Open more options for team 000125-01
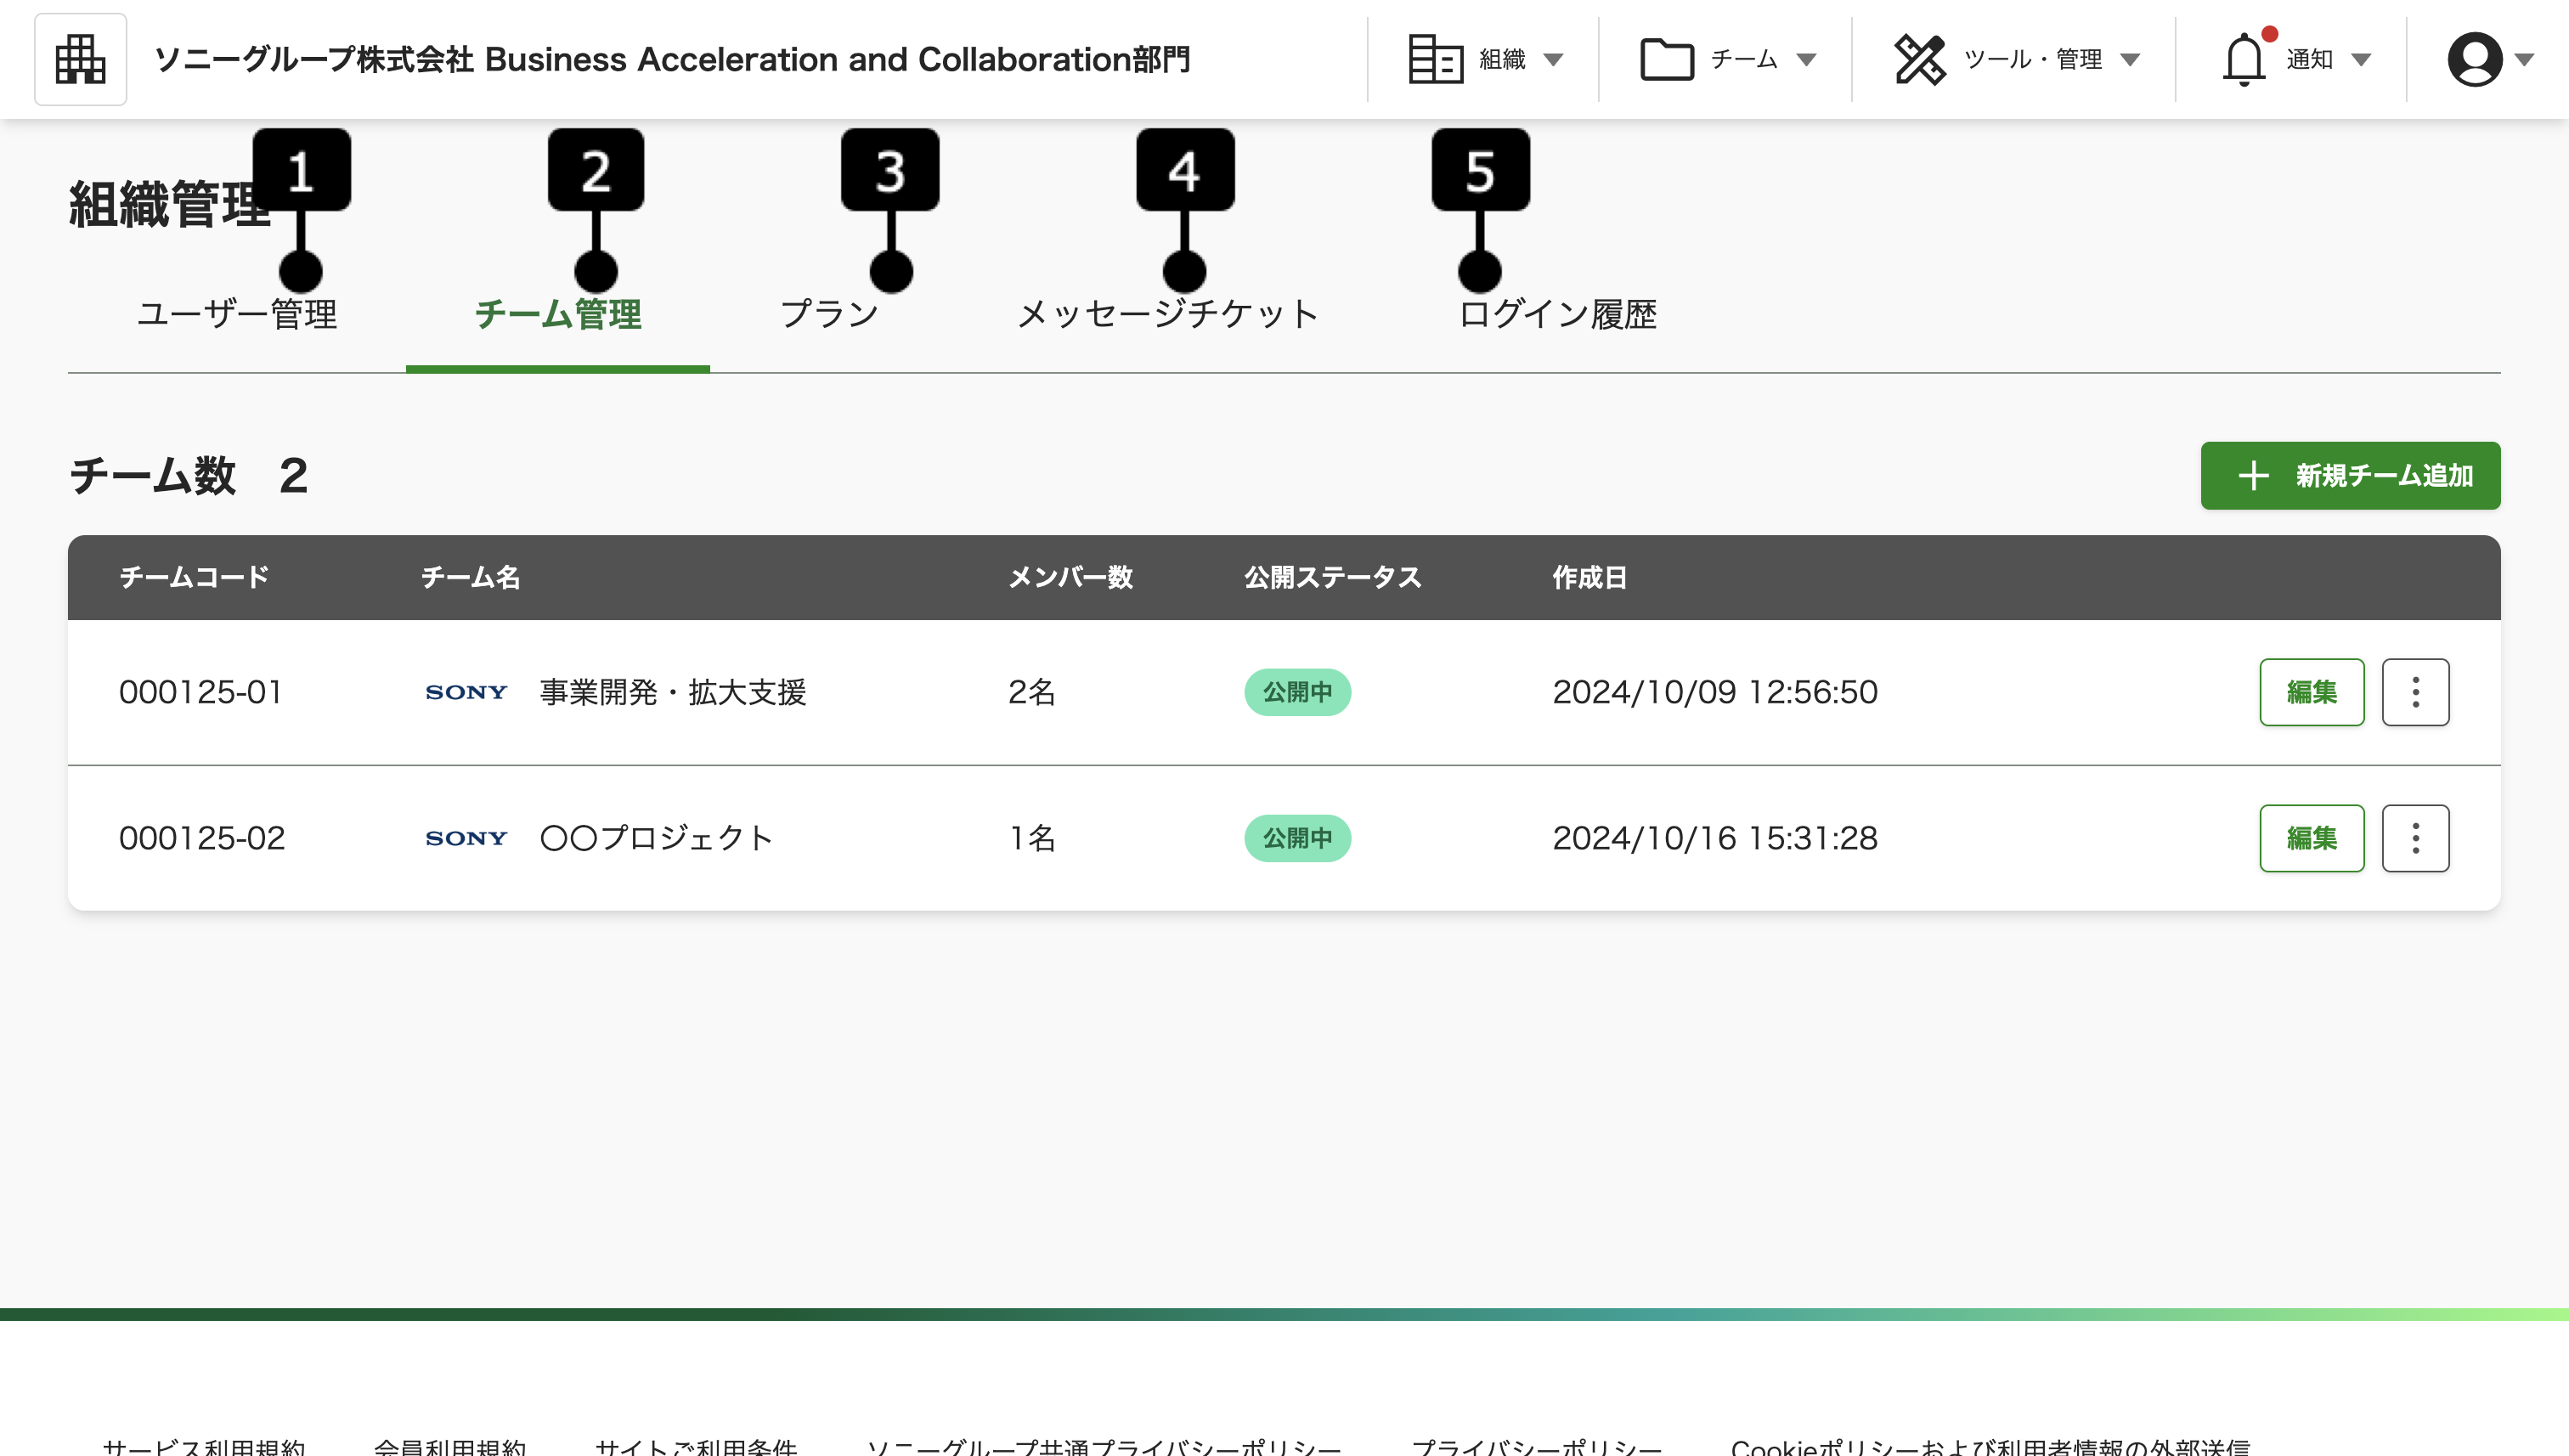The height and width of the screenshot is (1456, 2569). pos(2415,692)
